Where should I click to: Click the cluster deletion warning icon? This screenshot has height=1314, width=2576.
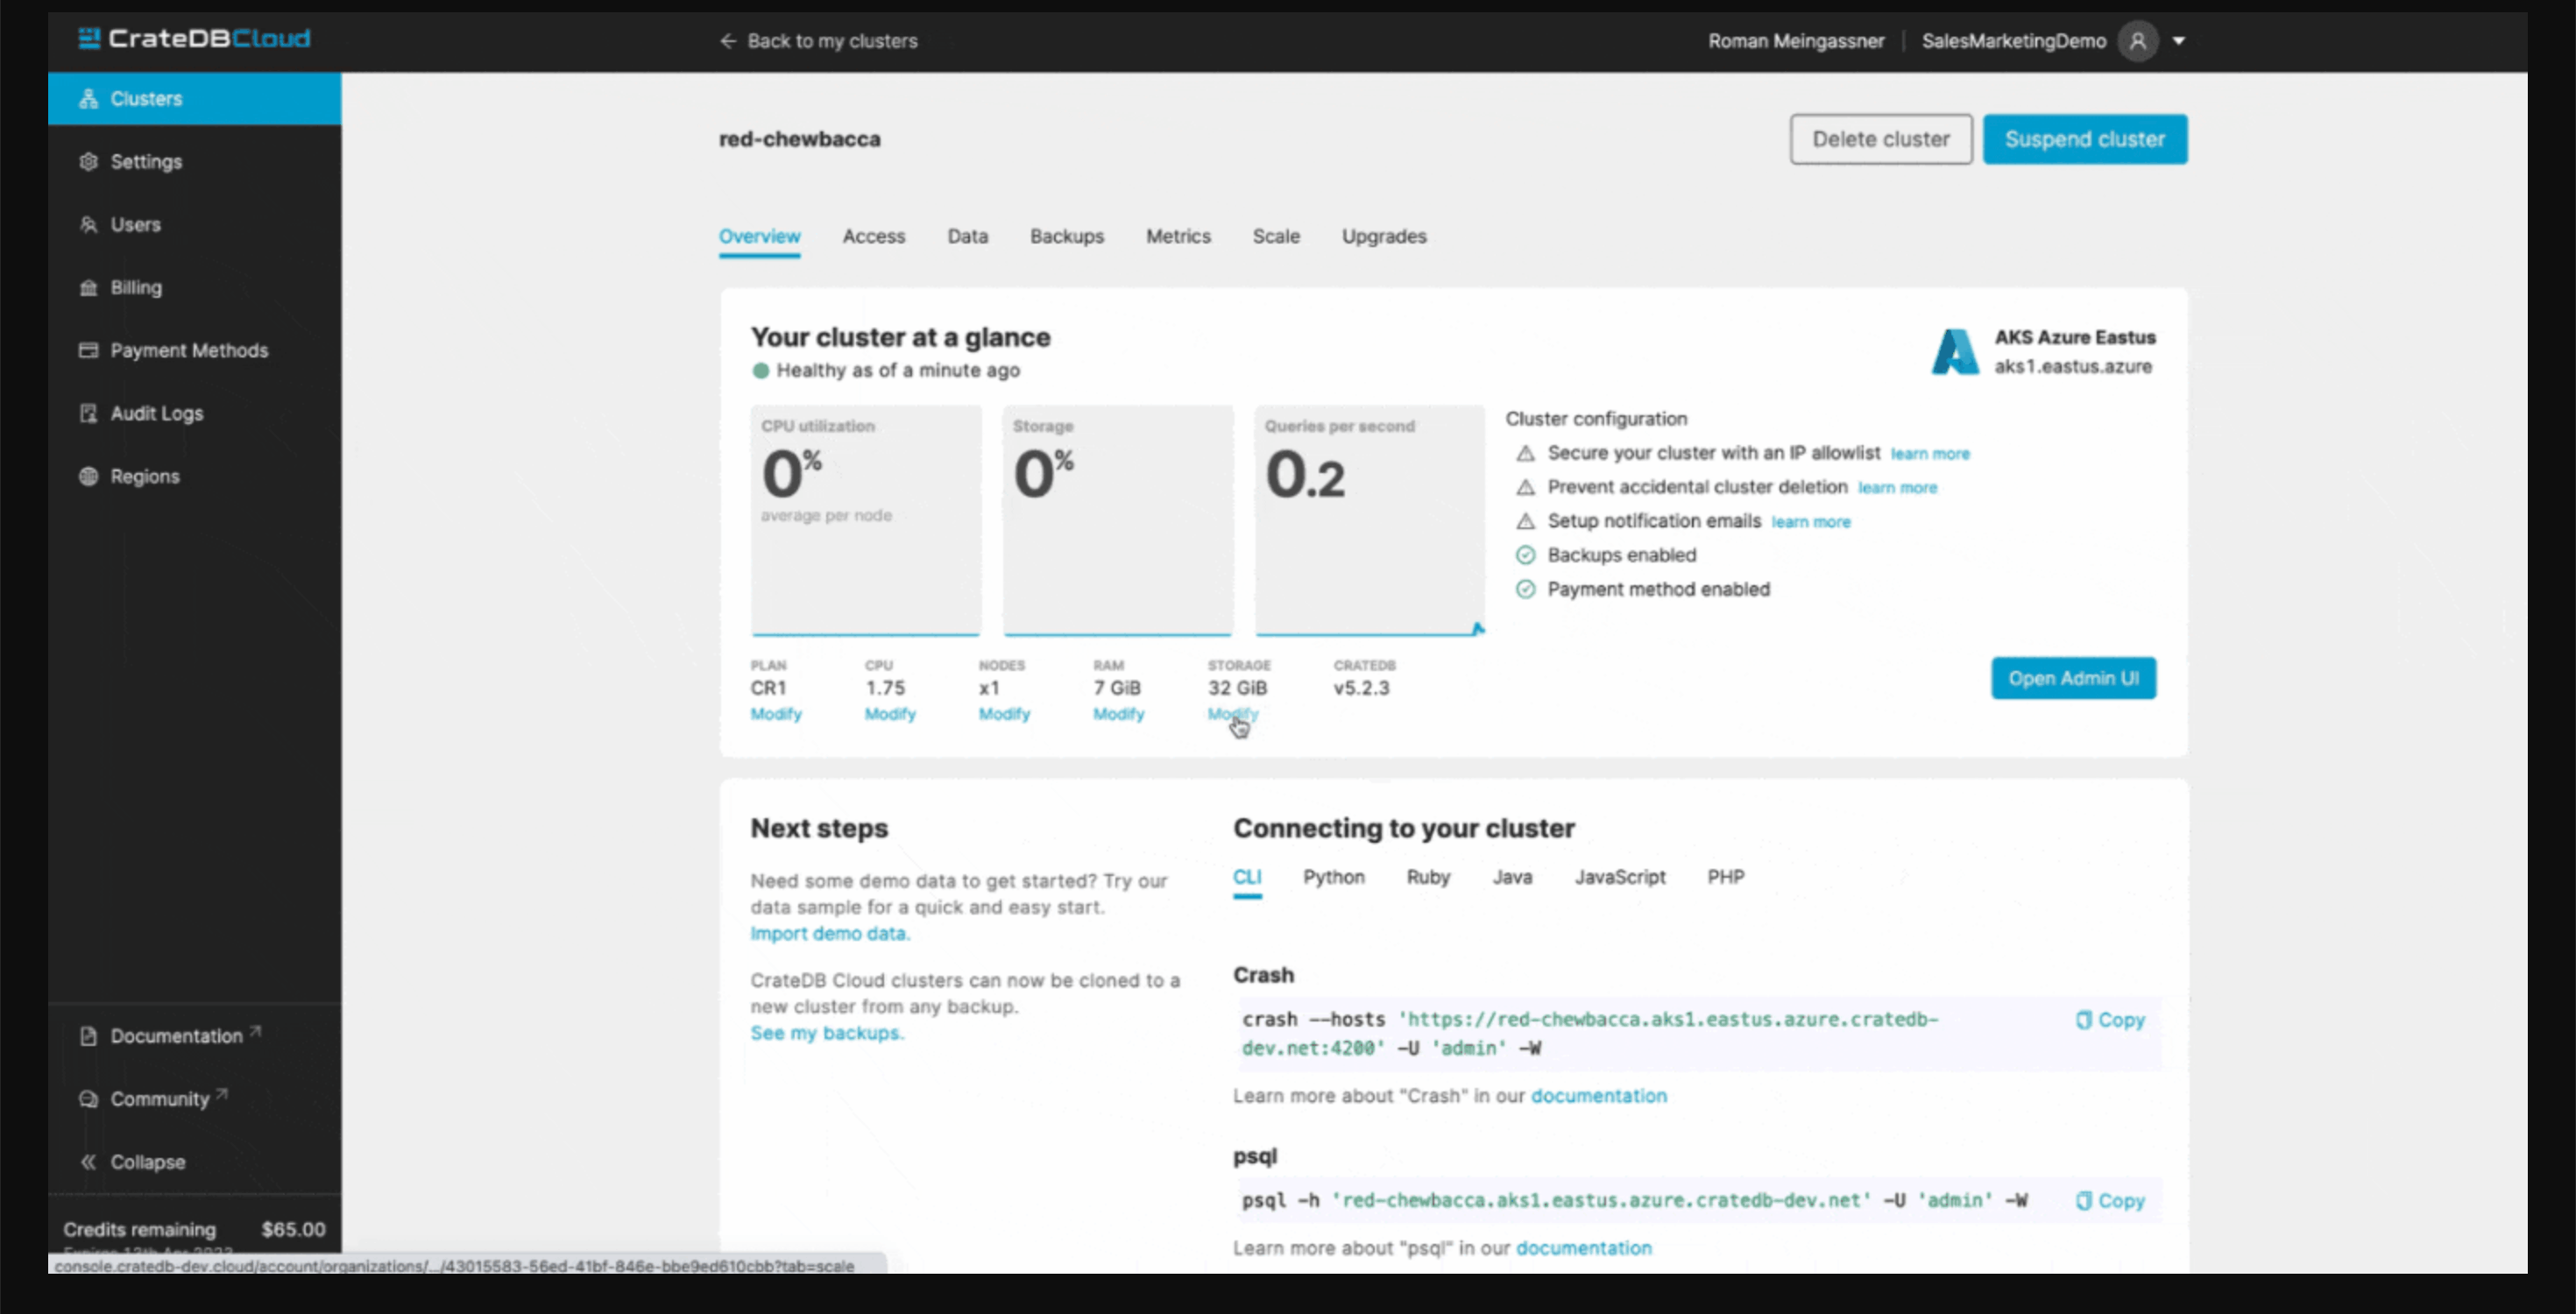click(1525, 488)
